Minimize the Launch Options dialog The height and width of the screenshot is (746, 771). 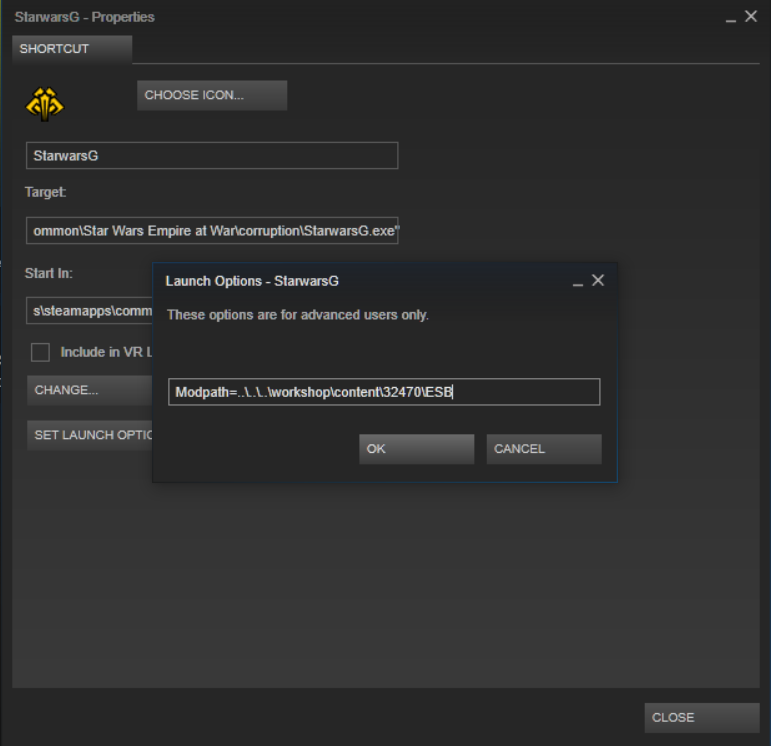click(x=578, y=284)
